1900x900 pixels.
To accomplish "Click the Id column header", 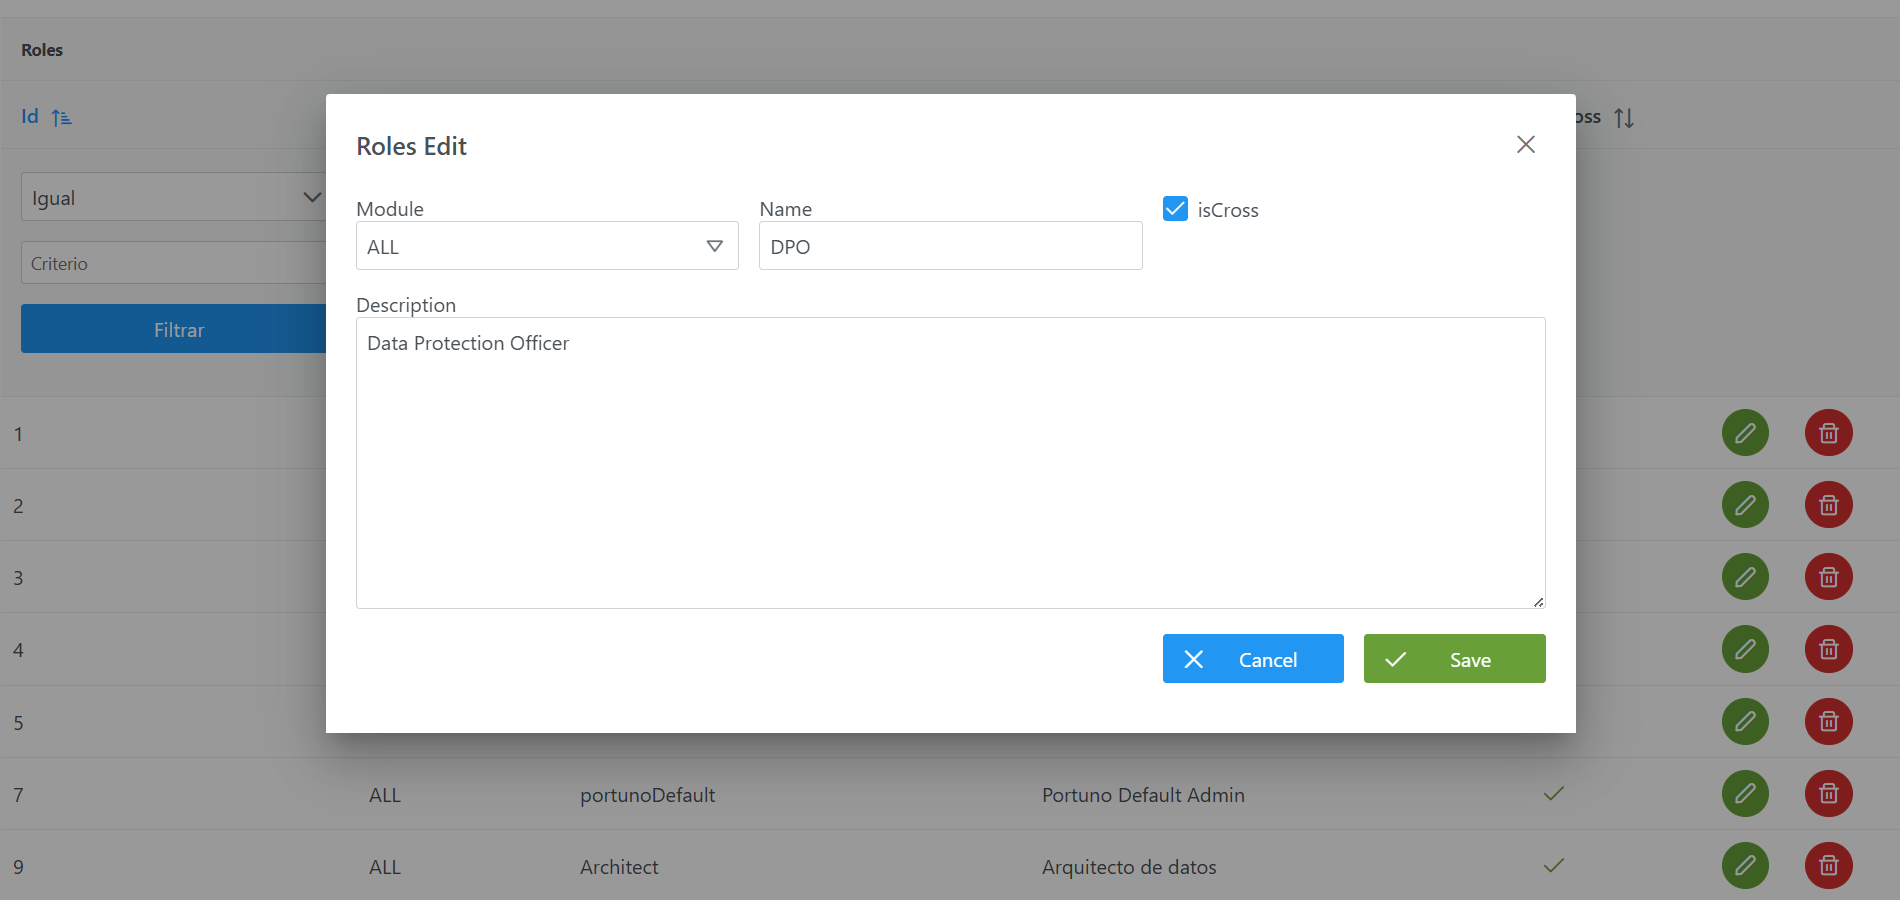I will point(30,117).
